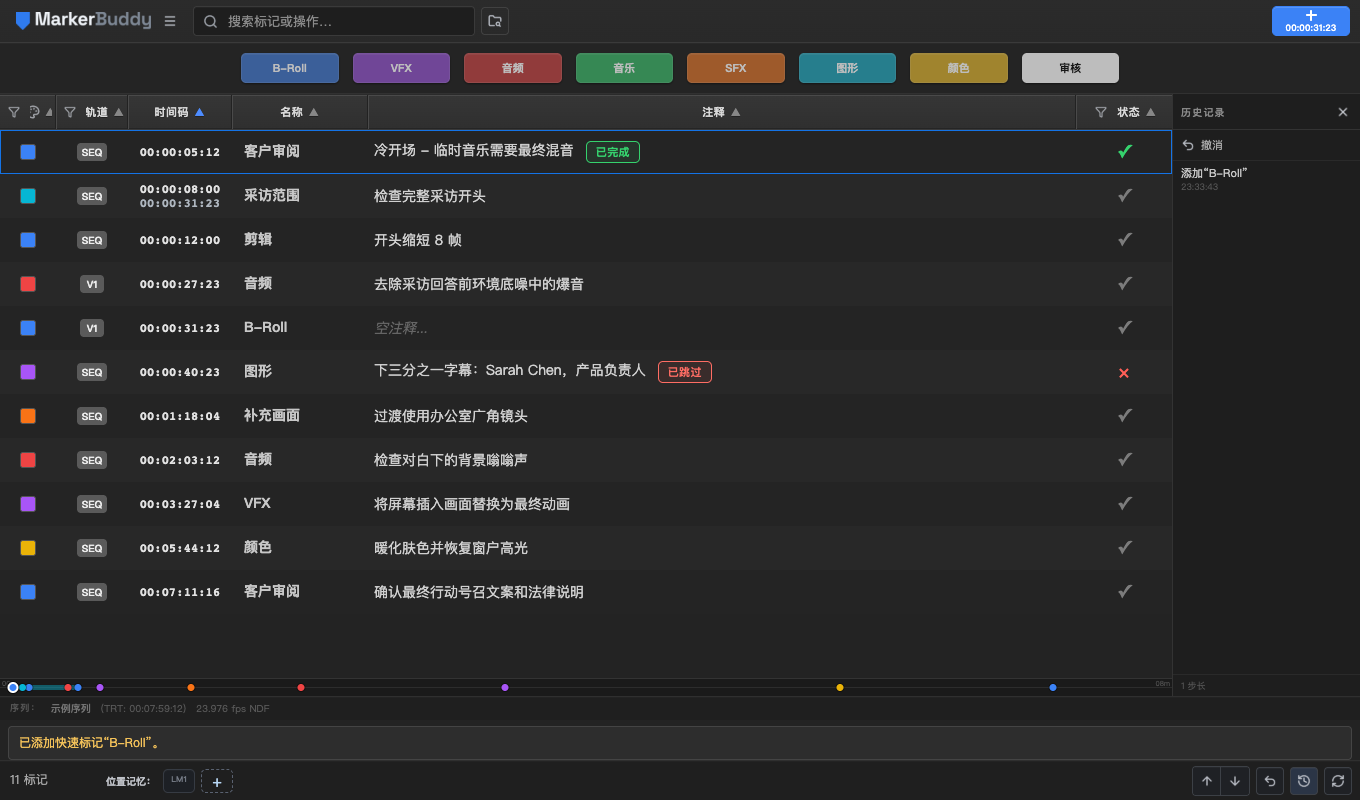Go to previous marker with up arrow
1360x800 pixels.
coord(1207,781)
